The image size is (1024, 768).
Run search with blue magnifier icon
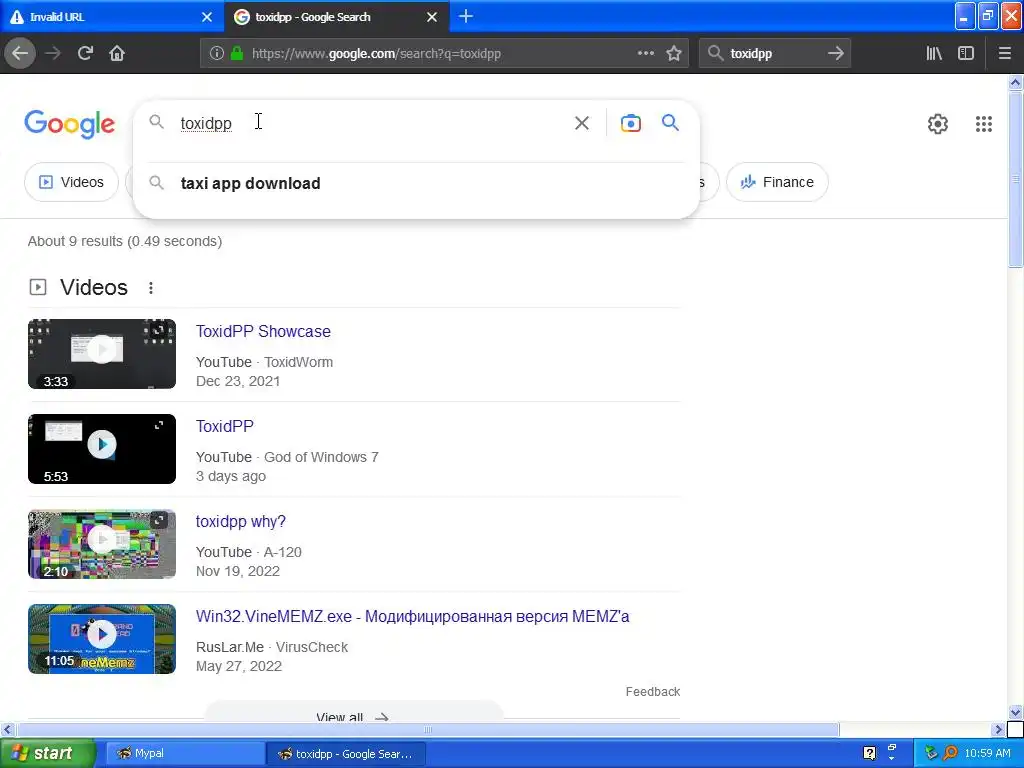coord(670,122)
